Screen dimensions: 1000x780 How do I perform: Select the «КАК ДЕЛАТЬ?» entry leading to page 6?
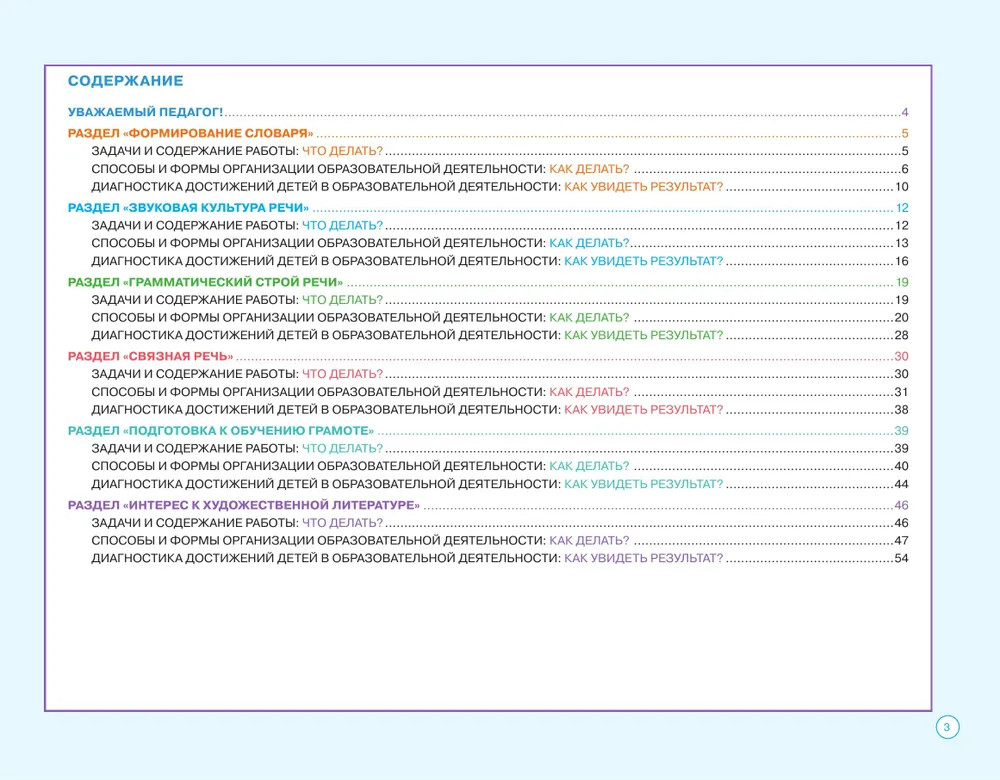(x=589, y=169)
